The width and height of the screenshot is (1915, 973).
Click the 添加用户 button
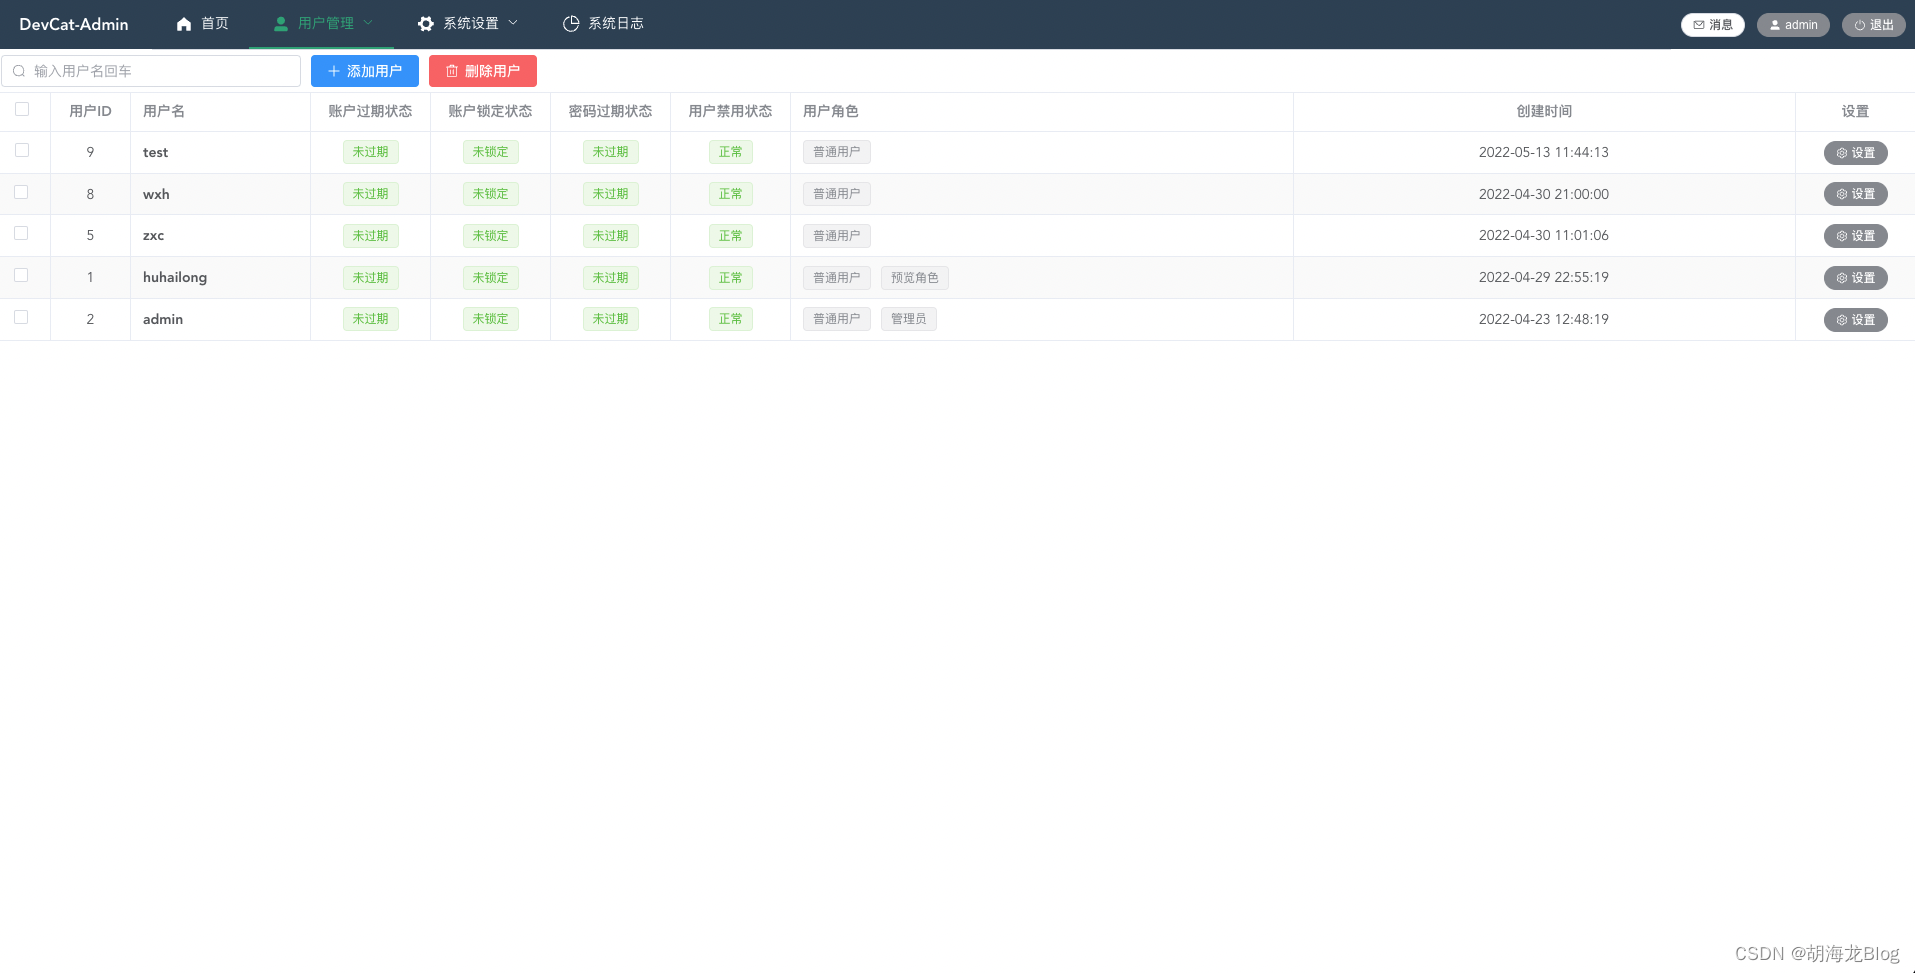point(365,71)
